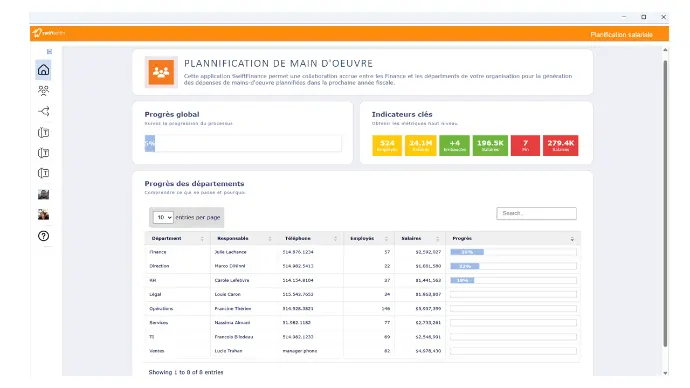690x388 pixels.
Task: Open the people group sidebar icon
Action: pos(43,91)
